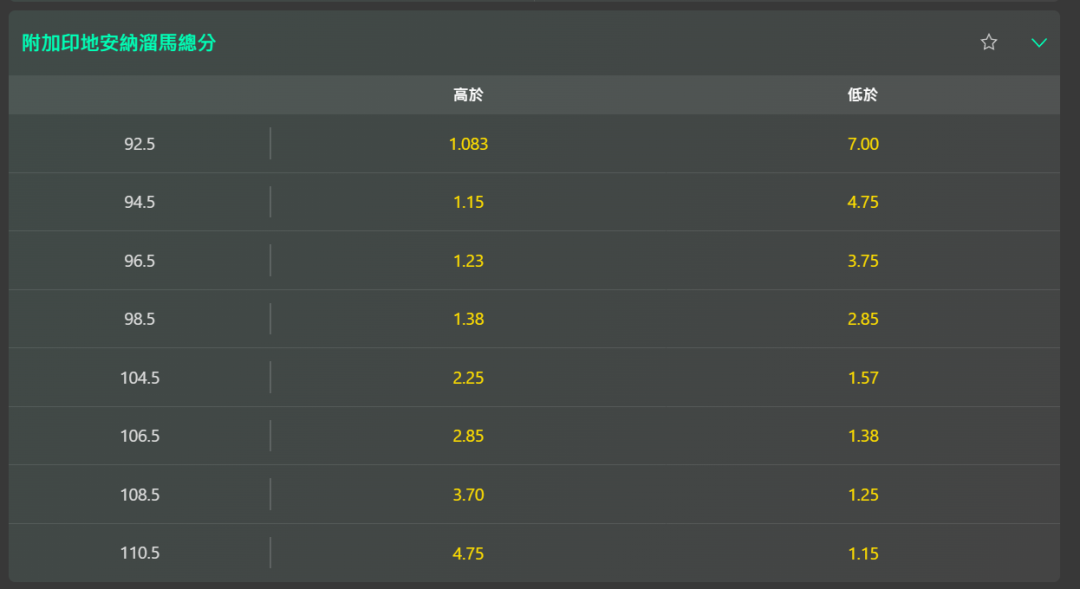
Task: Select over 104.5 odds 2.25
Action: click(468, 378)
